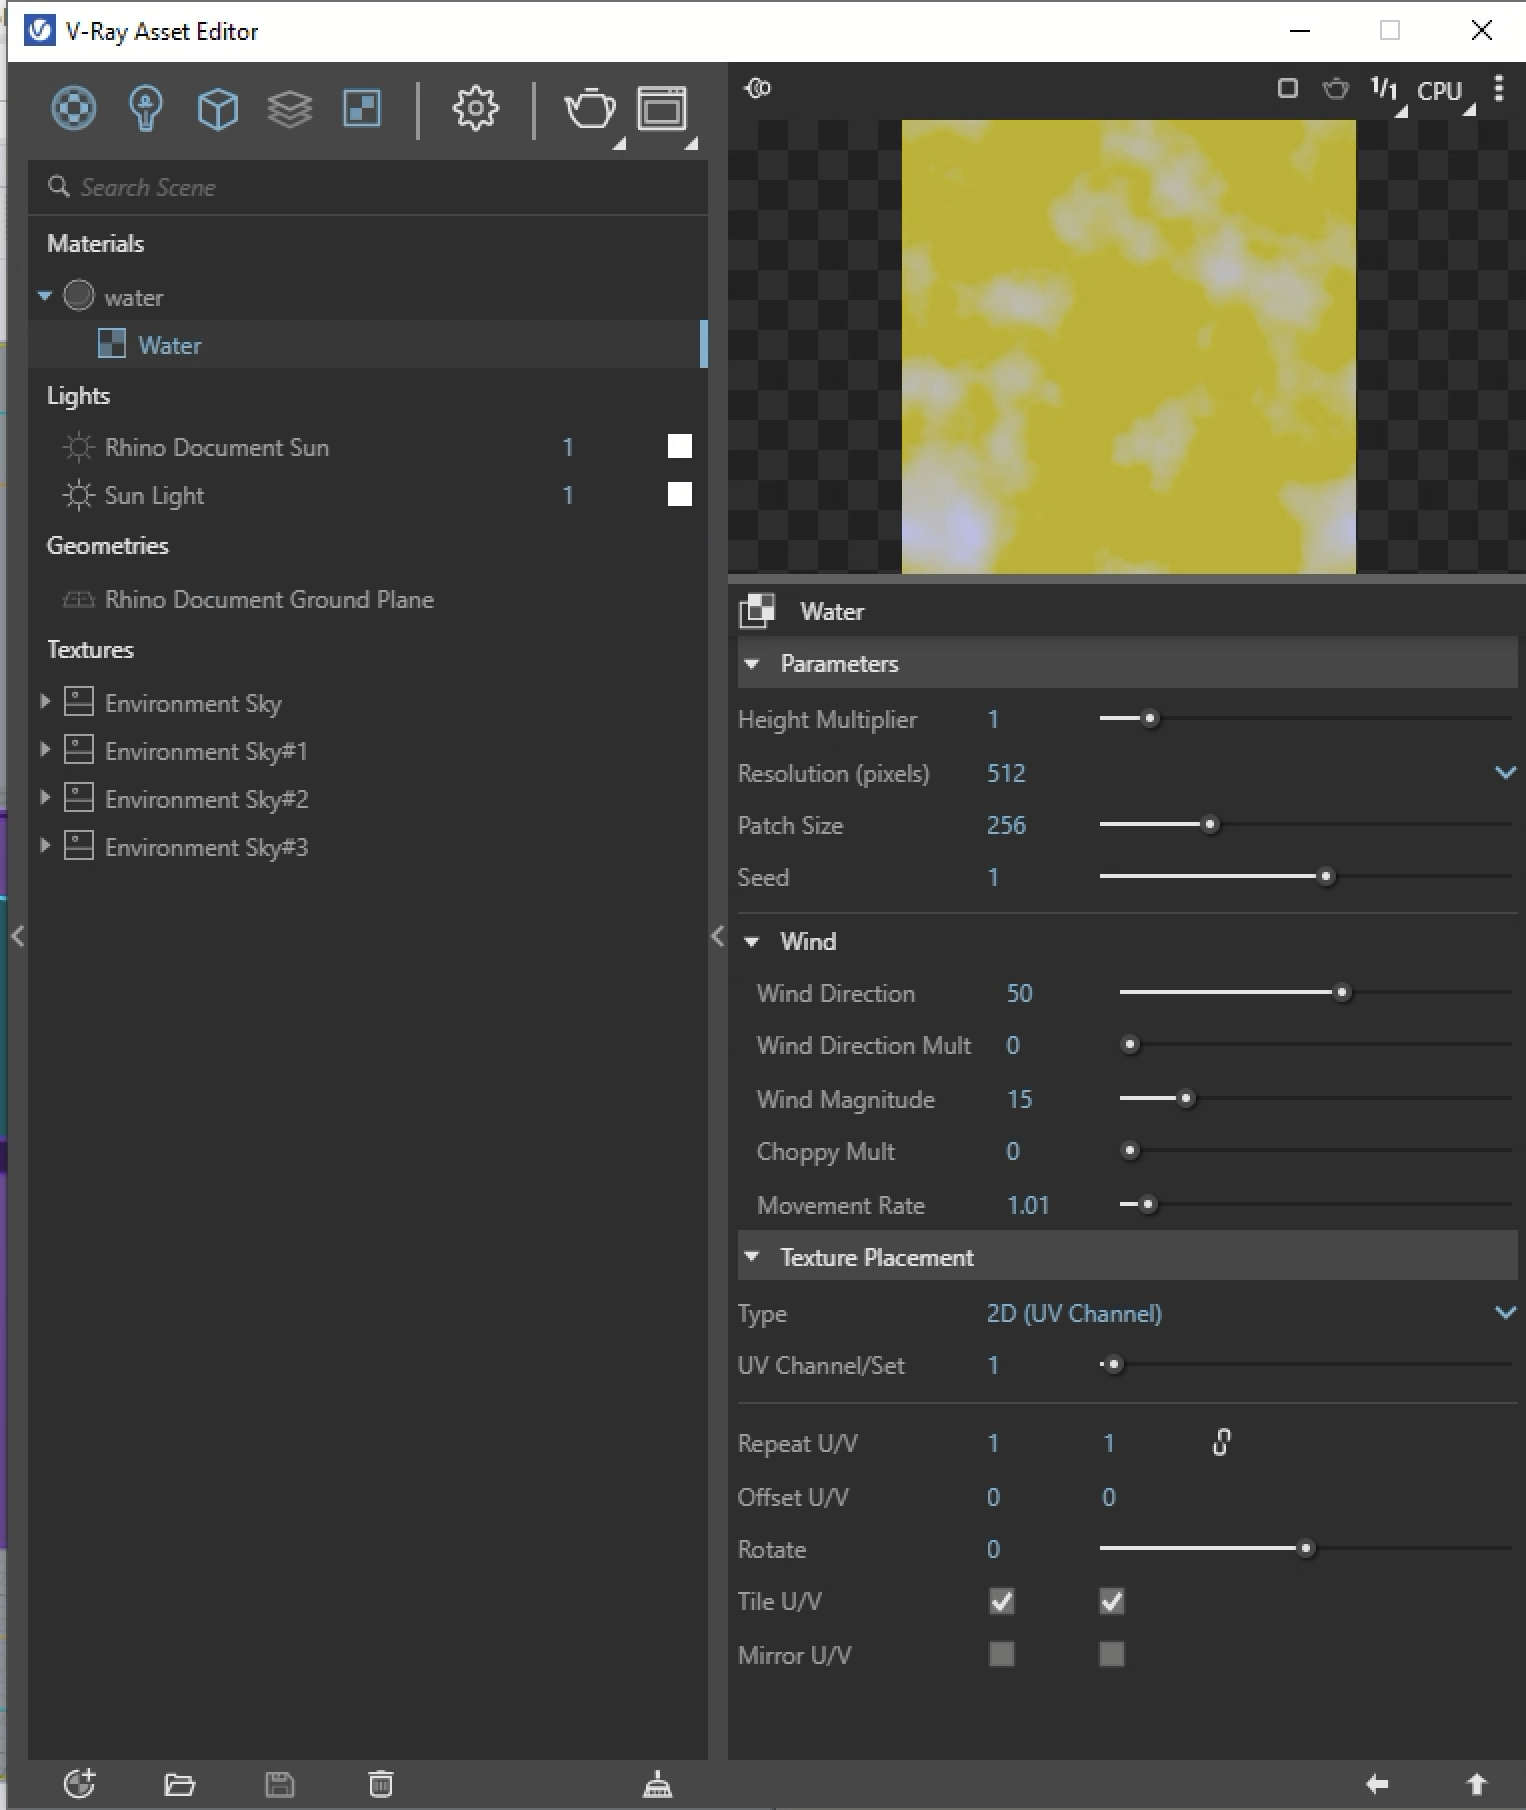Collapse the water material tree node
This screenshot has height=1810, width=1526.
44,296
